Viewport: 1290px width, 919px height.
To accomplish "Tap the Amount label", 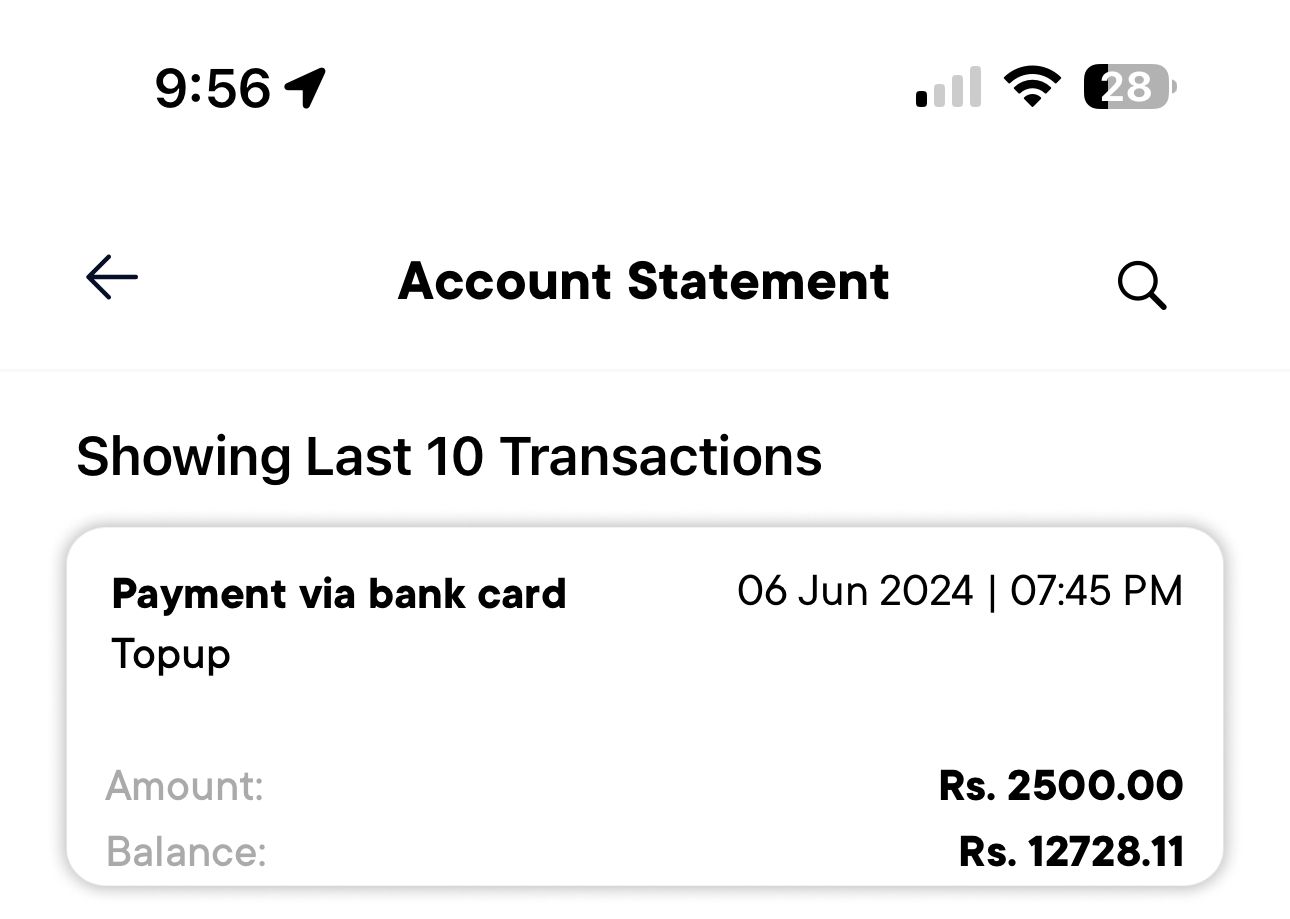I will pyautogui.click(x=185, y=786).
